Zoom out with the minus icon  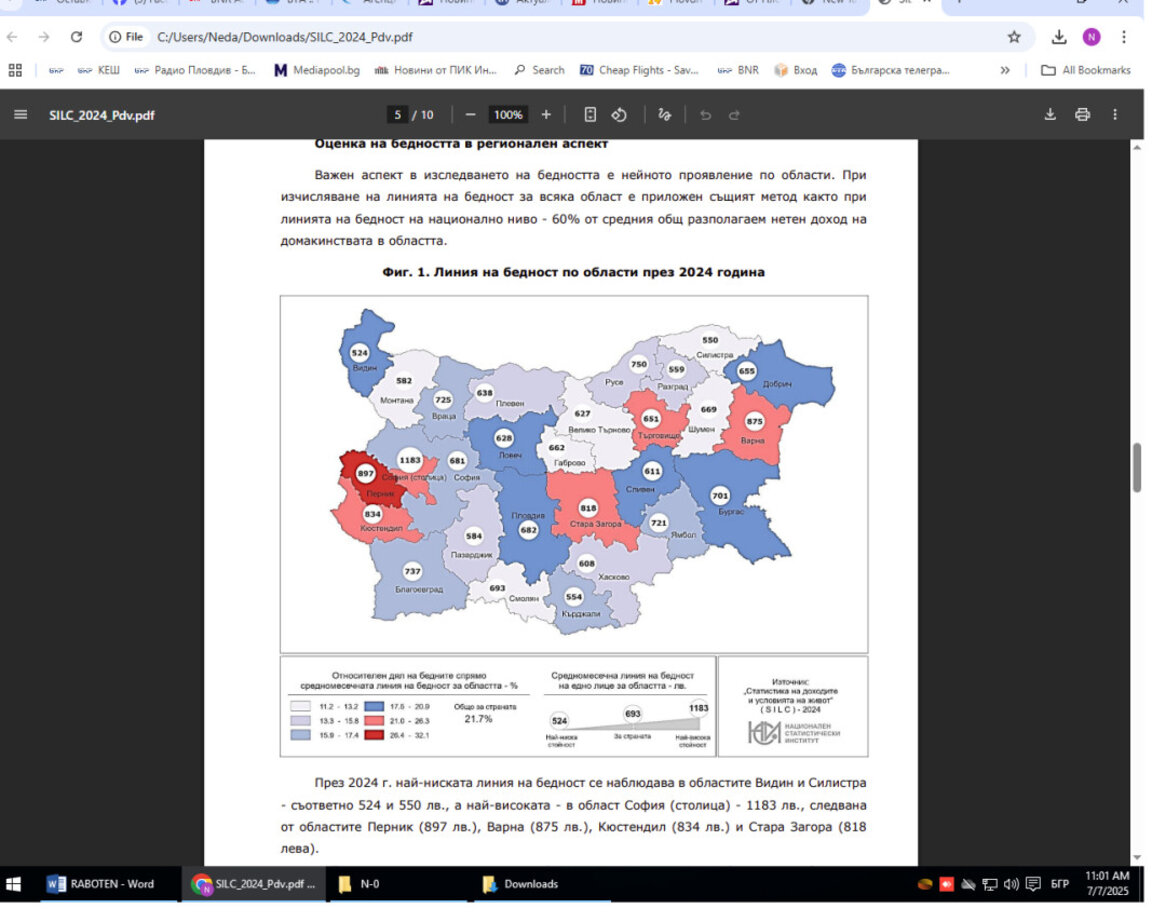coord(471,115)
